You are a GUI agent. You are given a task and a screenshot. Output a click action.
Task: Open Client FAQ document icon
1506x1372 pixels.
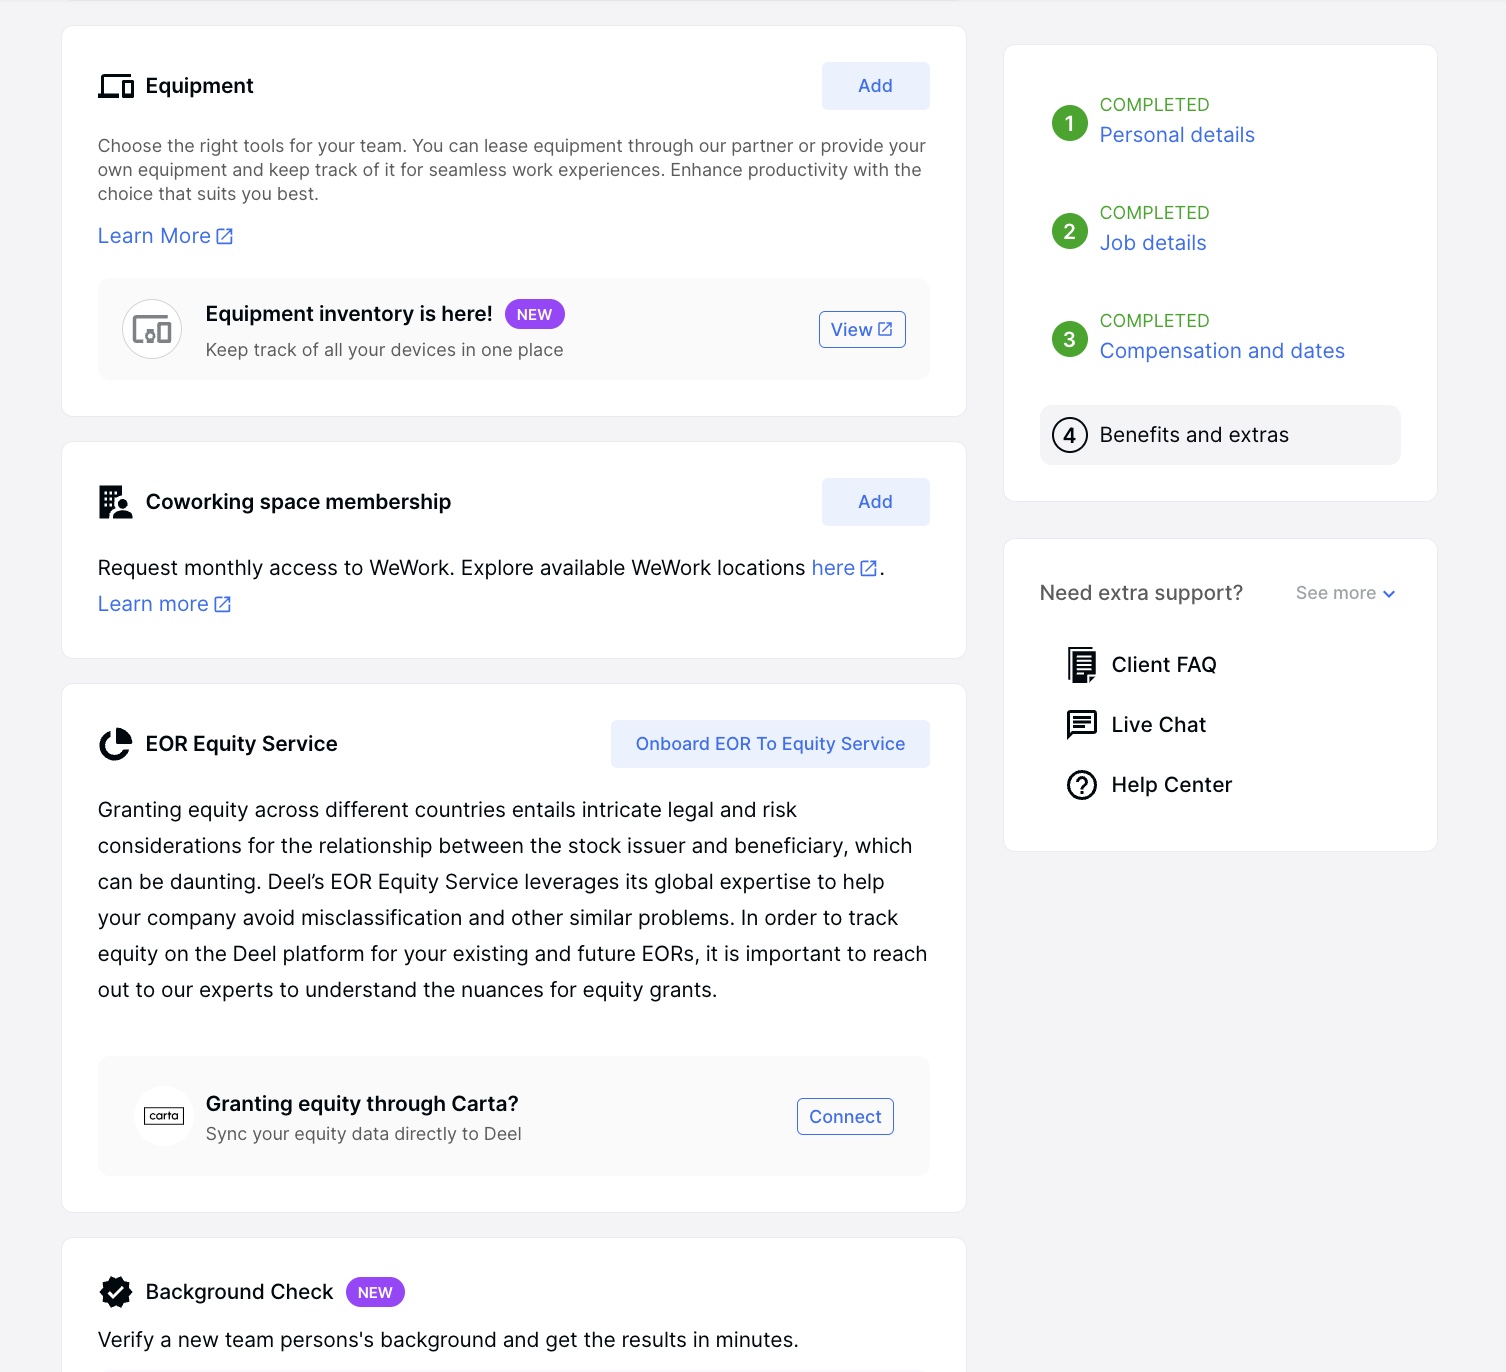(x=1082, y=665)
